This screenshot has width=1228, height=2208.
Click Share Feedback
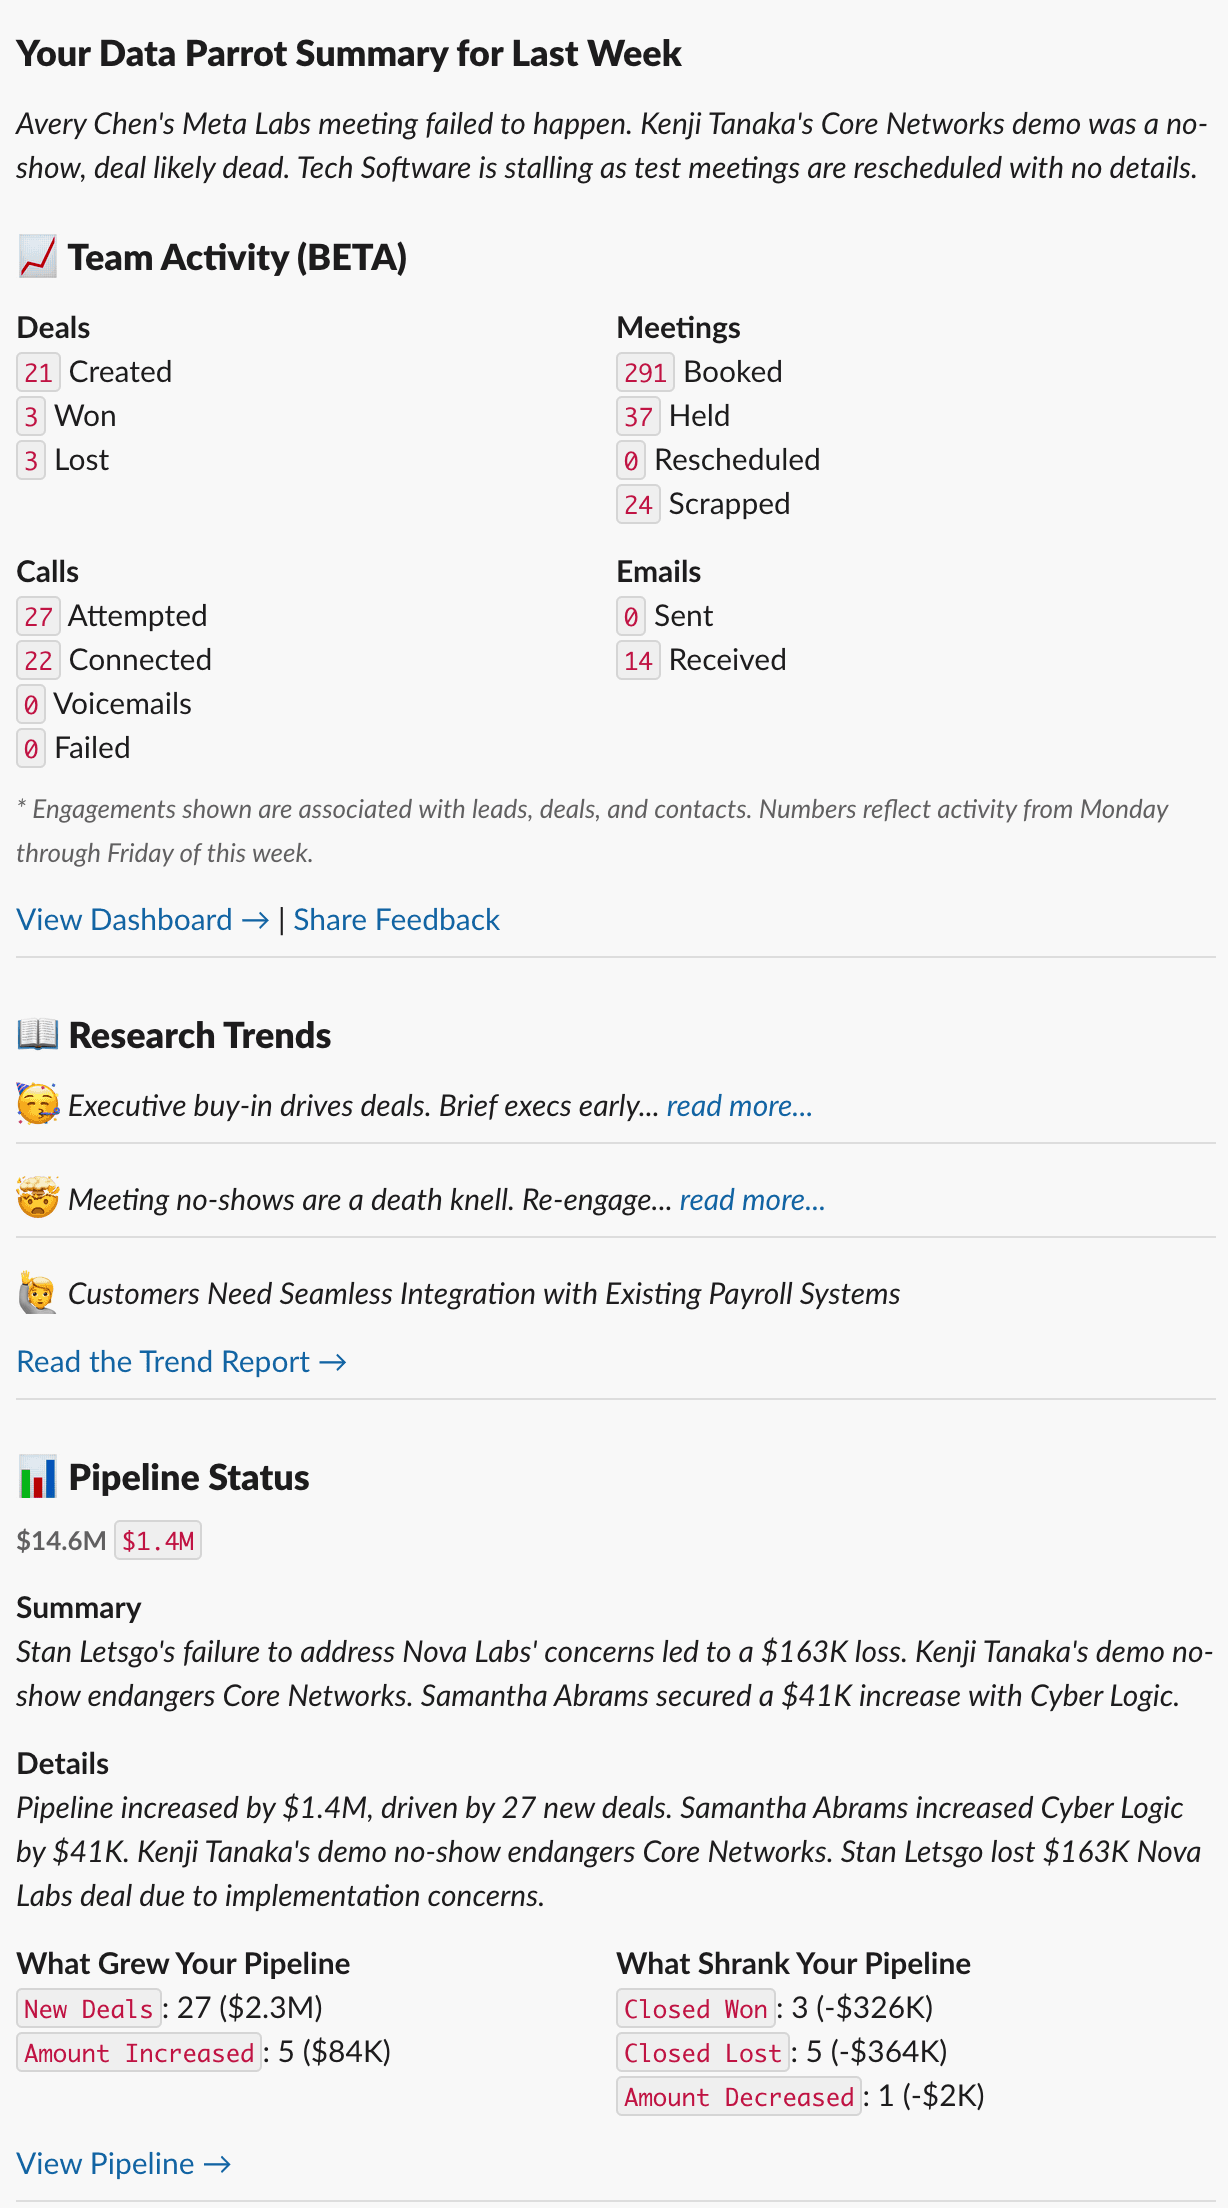(396, 920)
